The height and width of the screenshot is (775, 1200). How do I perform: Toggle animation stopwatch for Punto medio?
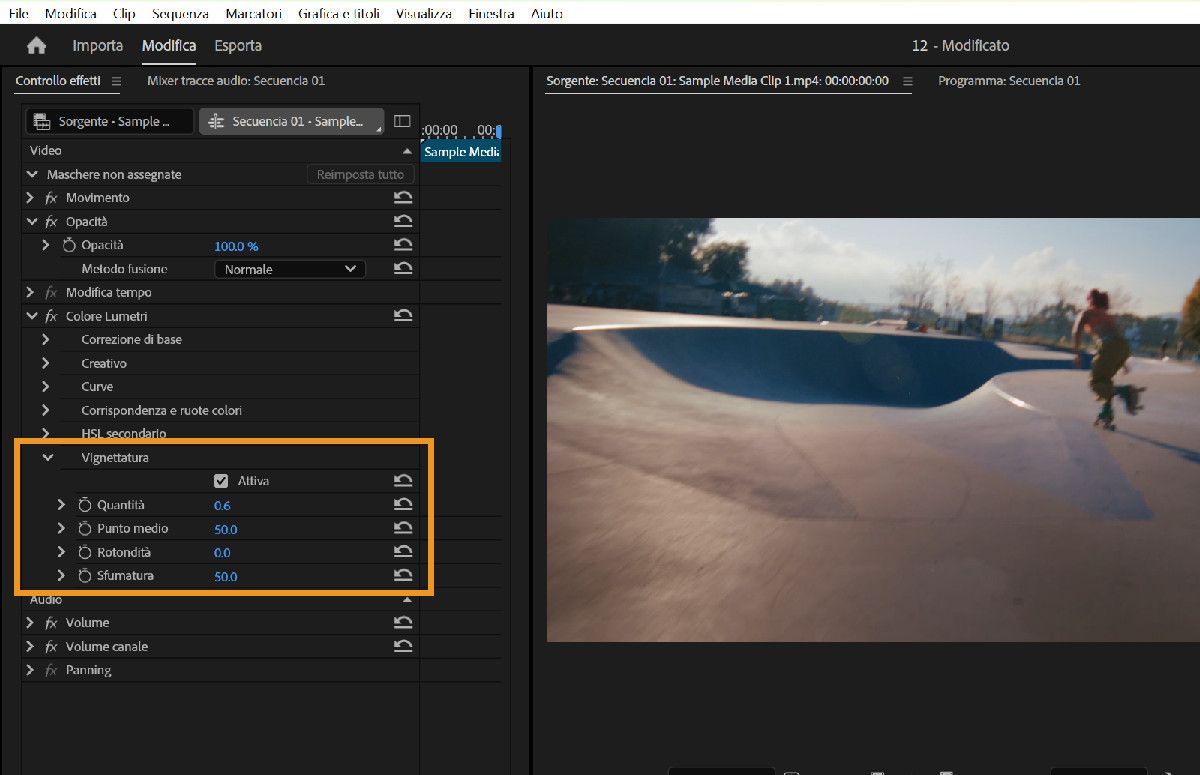(x=85, y=528)
